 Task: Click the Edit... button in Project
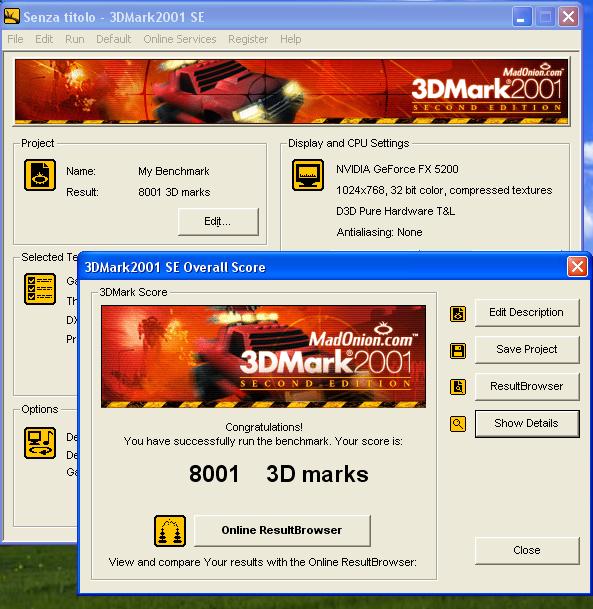click(218, 221)
